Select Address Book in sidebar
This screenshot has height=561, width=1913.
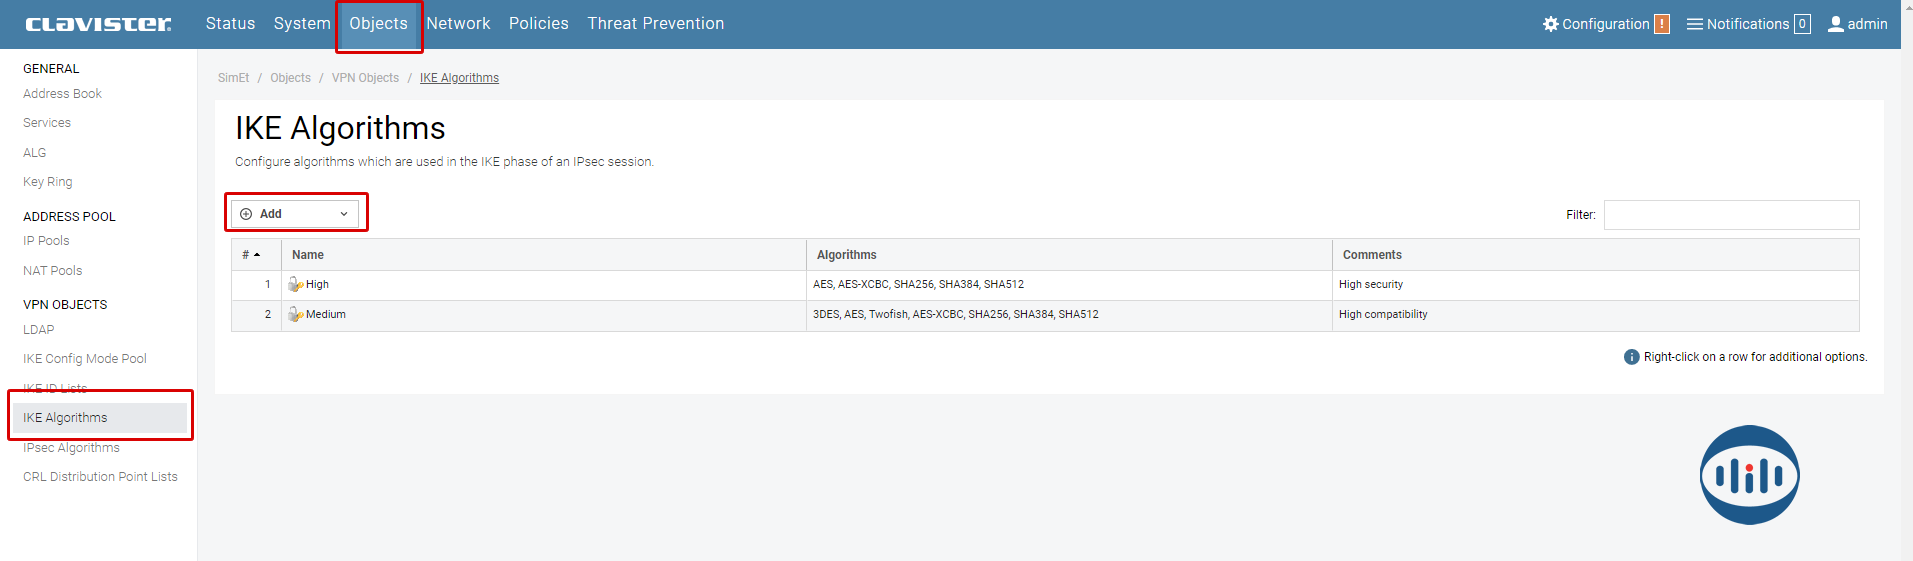(62, 94)
